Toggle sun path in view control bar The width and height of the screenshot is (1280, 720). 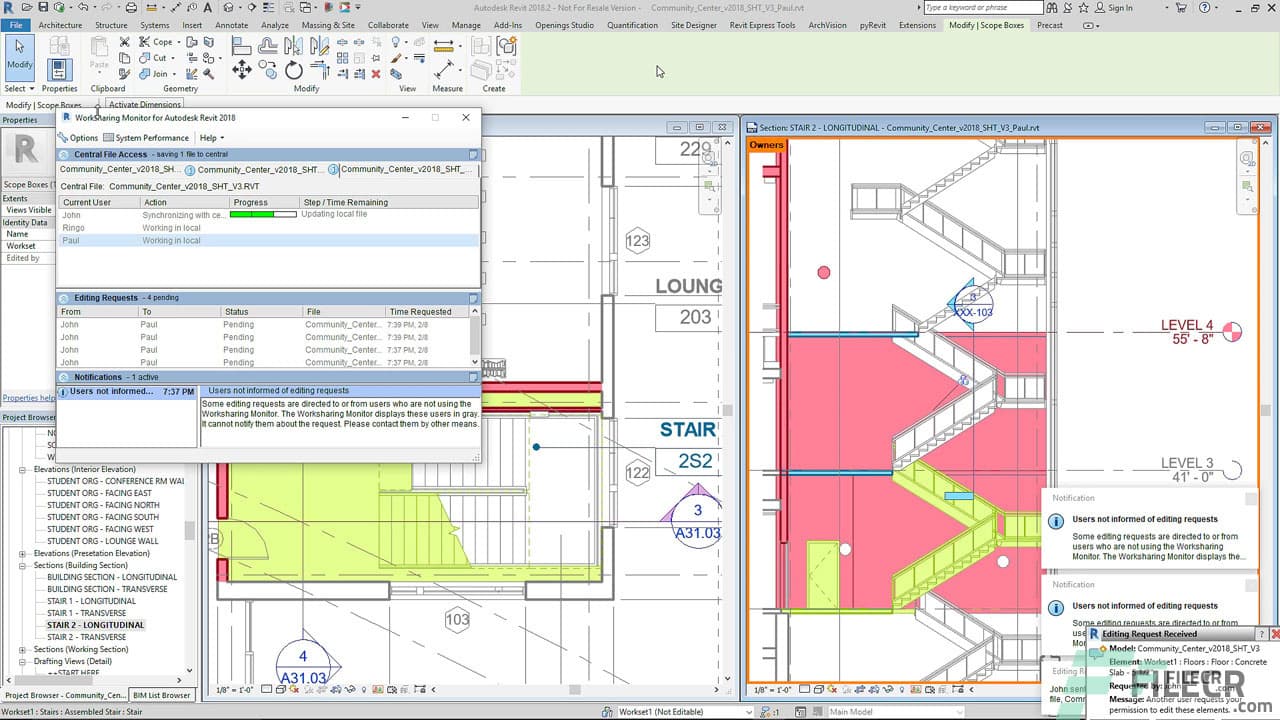click(x=831, y=689)
